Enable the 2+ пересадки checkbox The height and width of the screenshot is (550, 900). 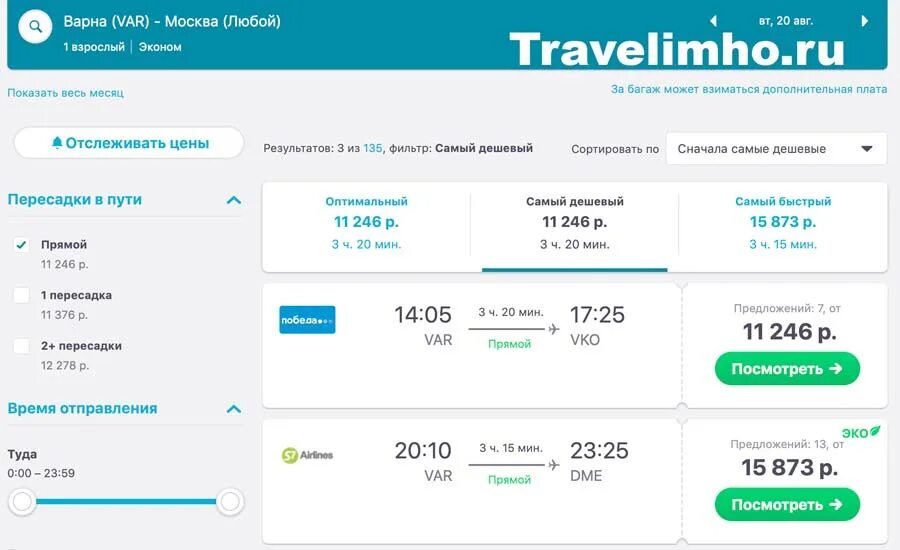click(x=21, y=346)
